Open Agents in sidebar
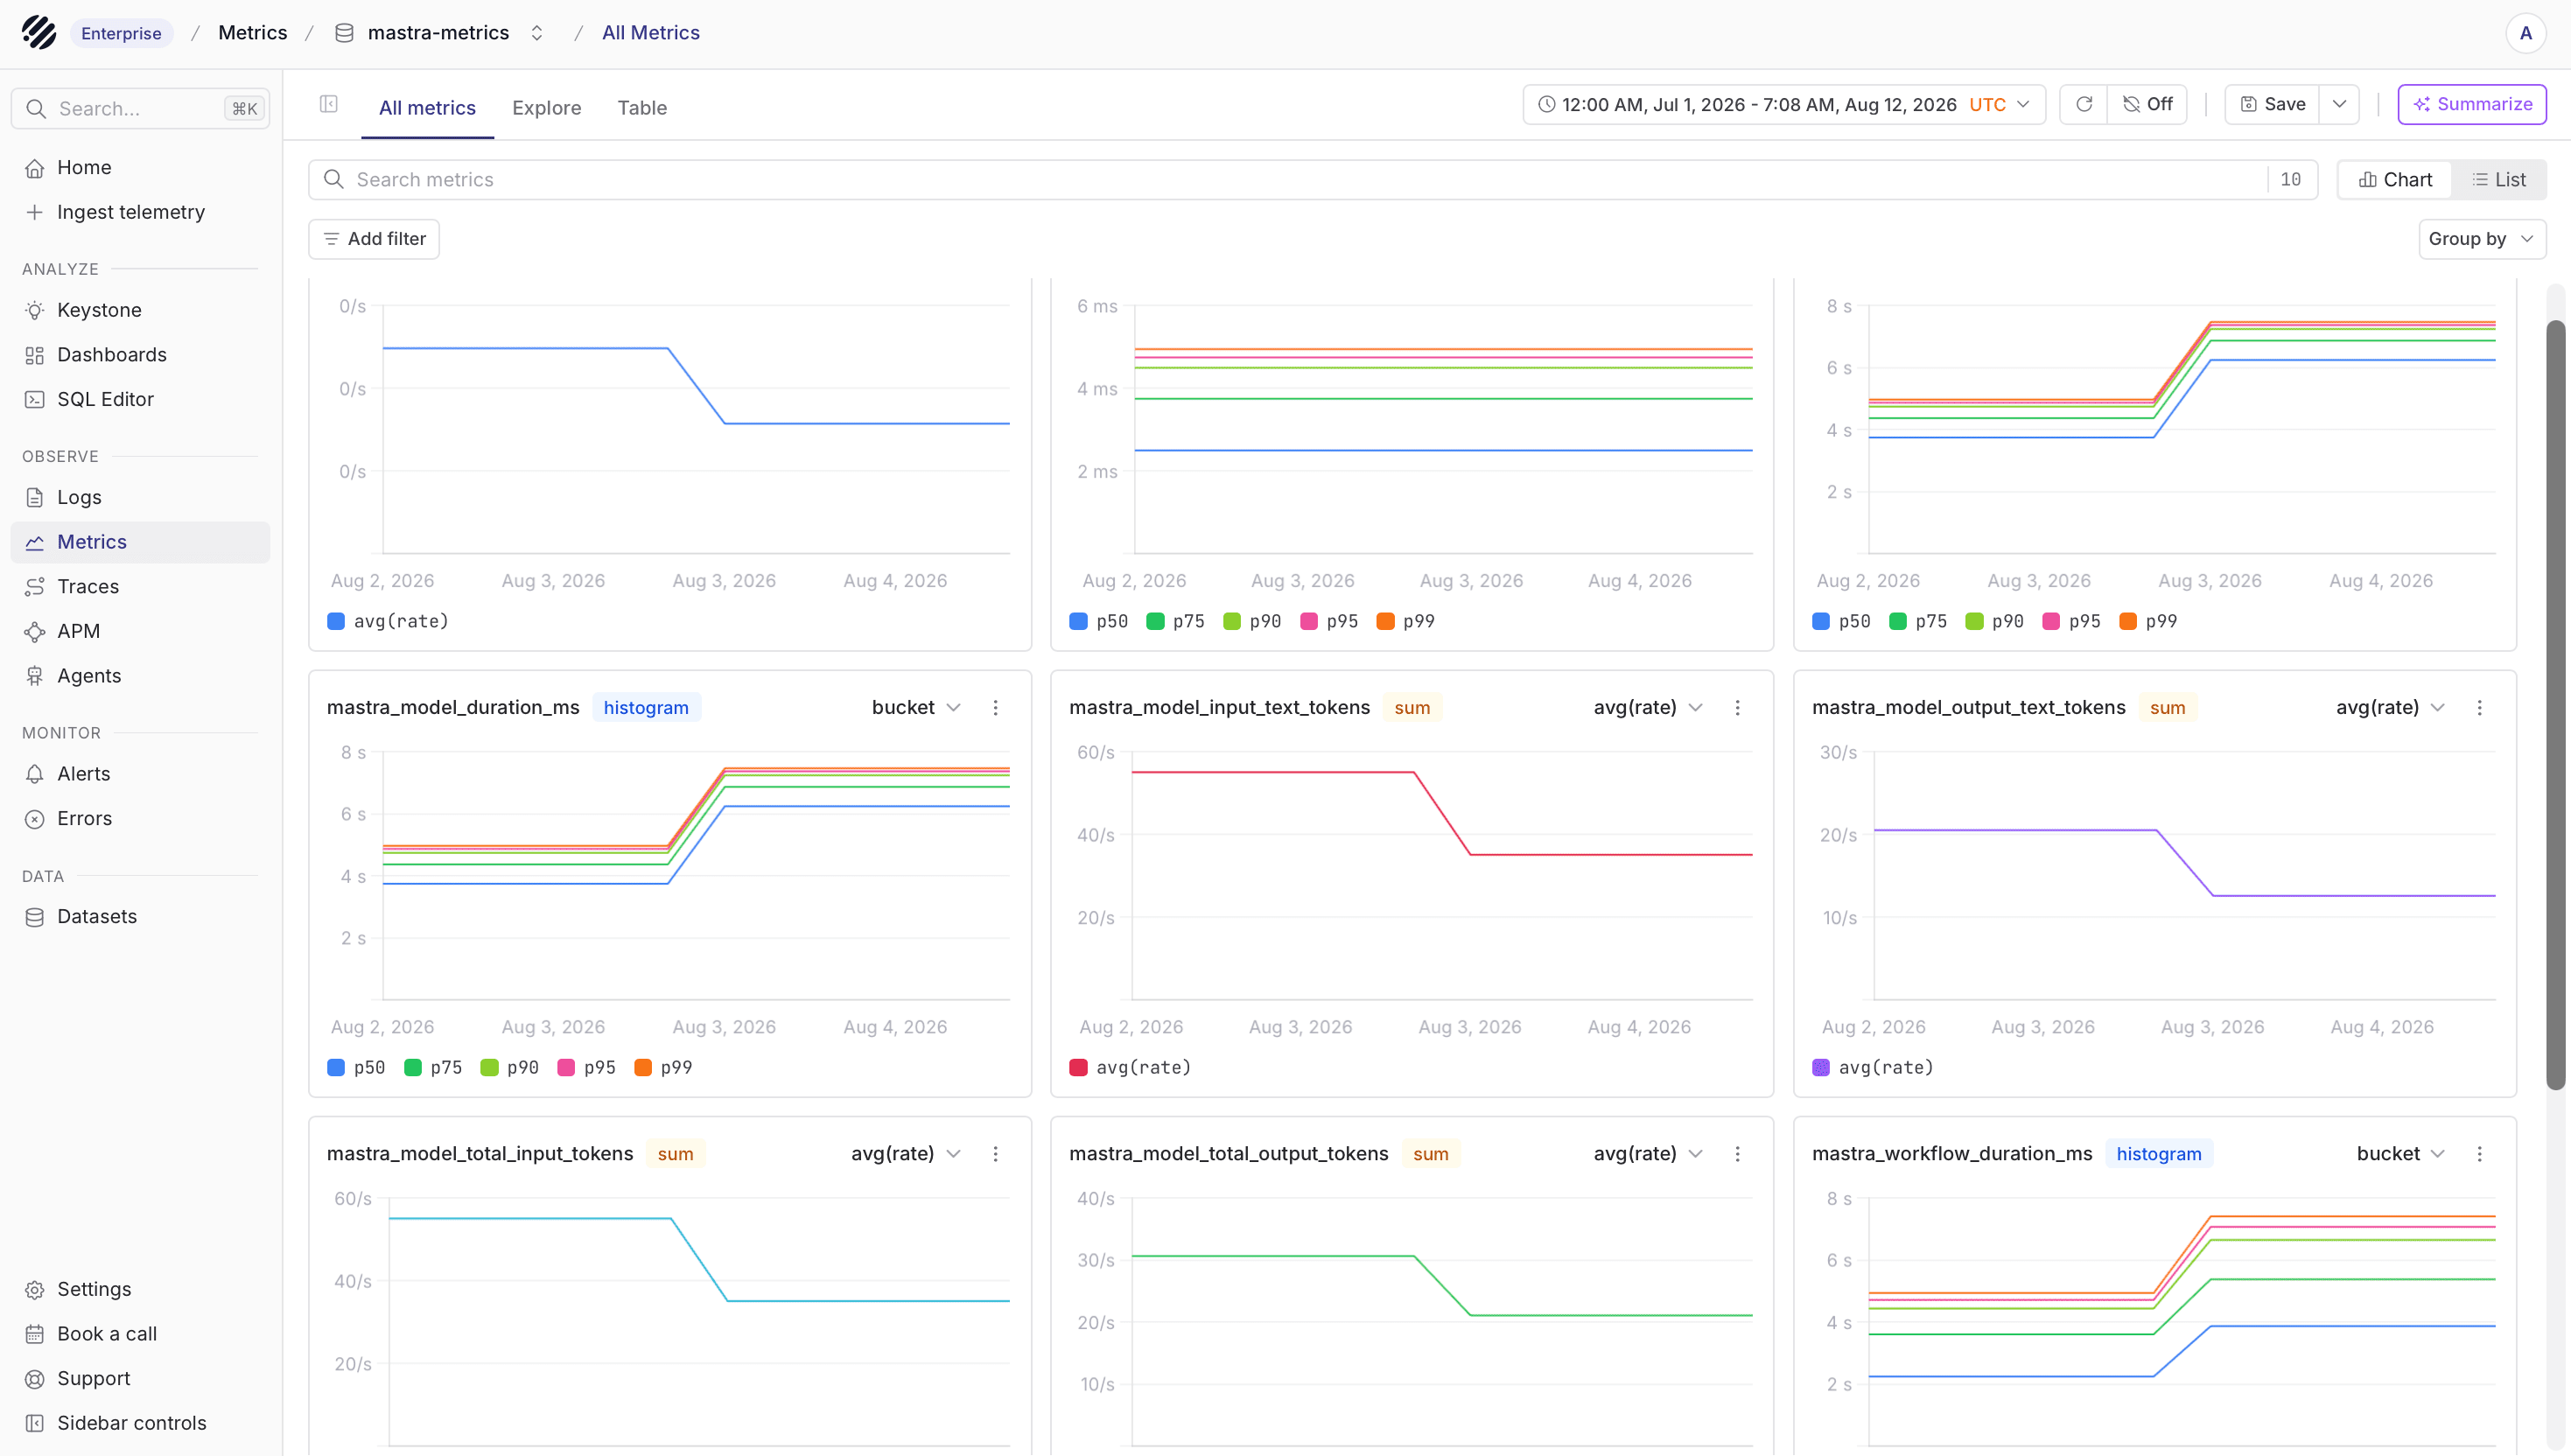 (x=141, y=676)
